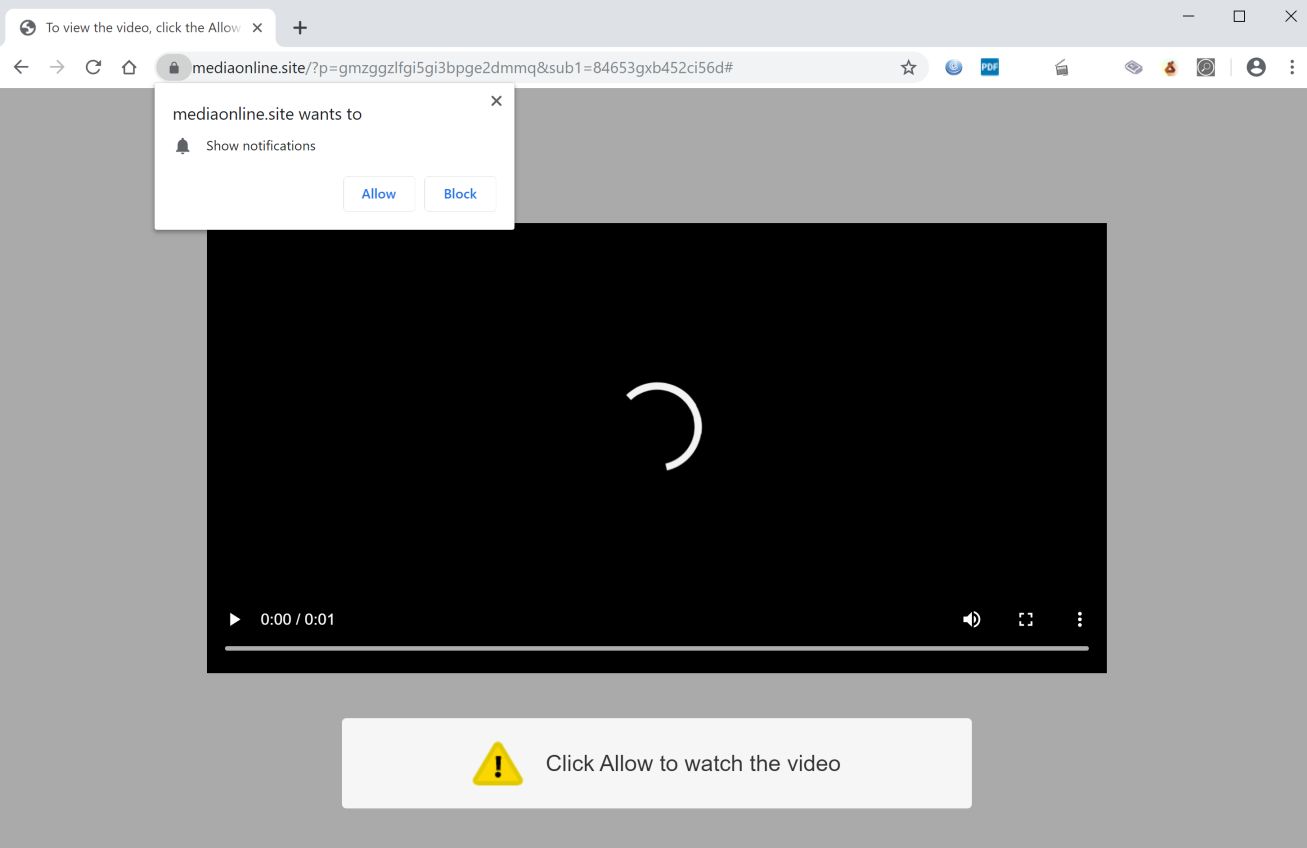The width and height of the screenshot is (1307, 848).
Task: Click the site security padlock icon
Action: point(174,67)
